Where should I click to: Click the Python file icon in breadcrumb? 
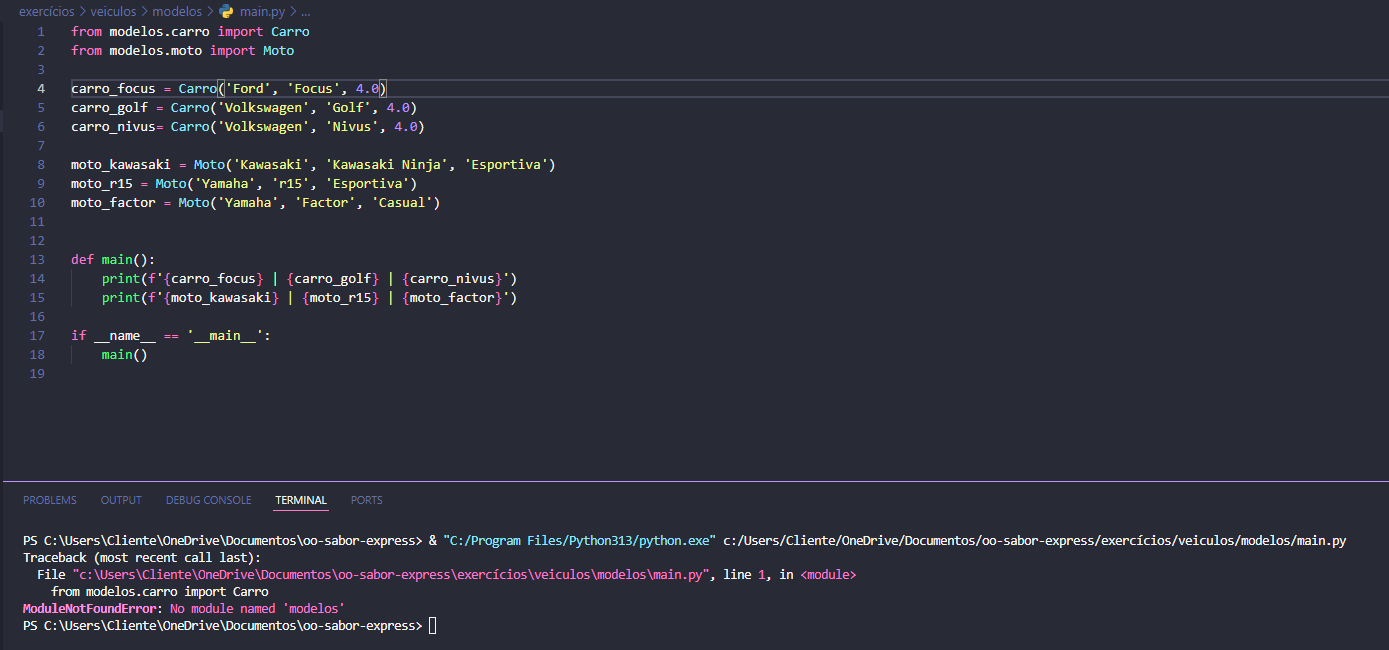coord(226,12)
